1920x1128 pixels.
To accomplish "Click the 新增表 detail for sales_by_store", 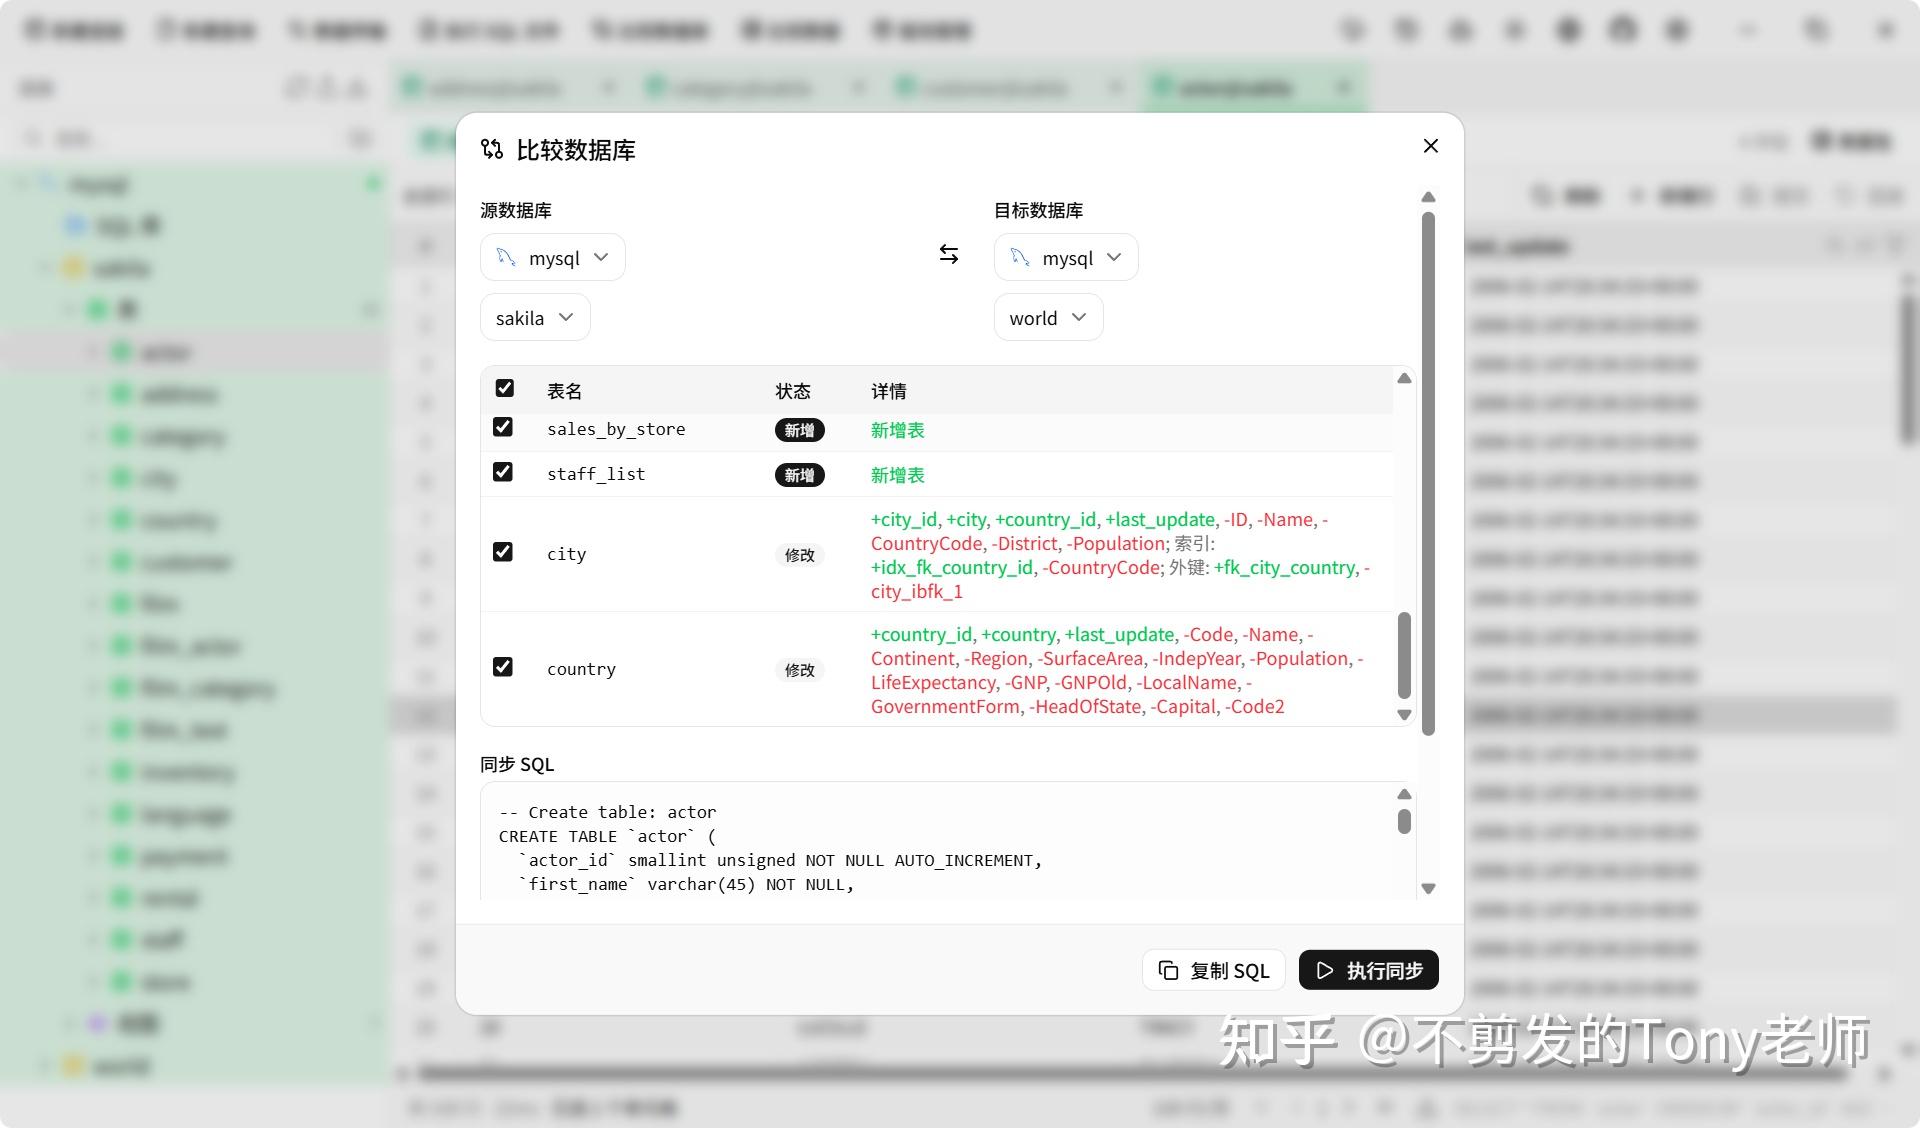I will 897,430.
